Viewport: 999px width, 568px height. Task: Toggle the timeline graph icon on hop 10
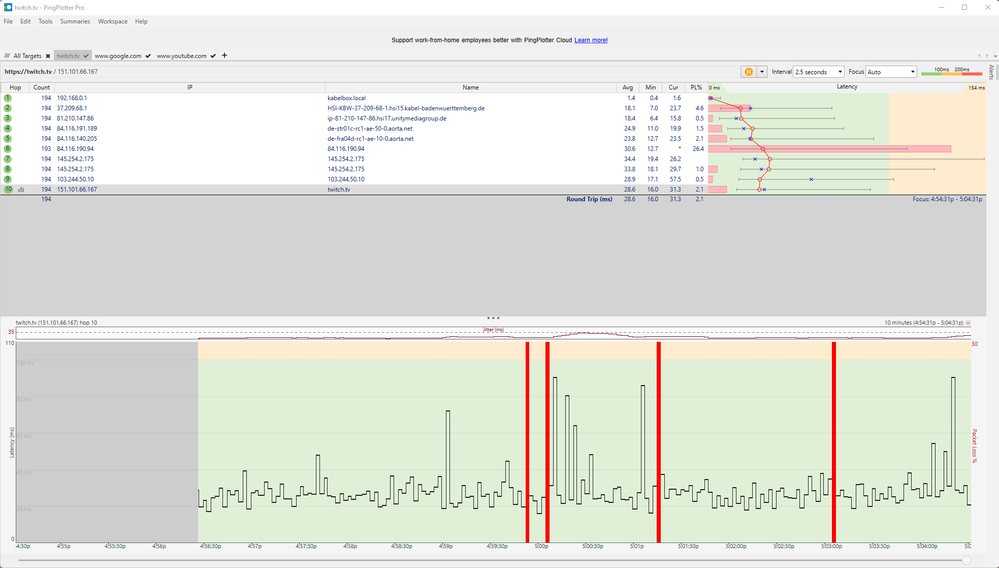click(x=21, y=190)
